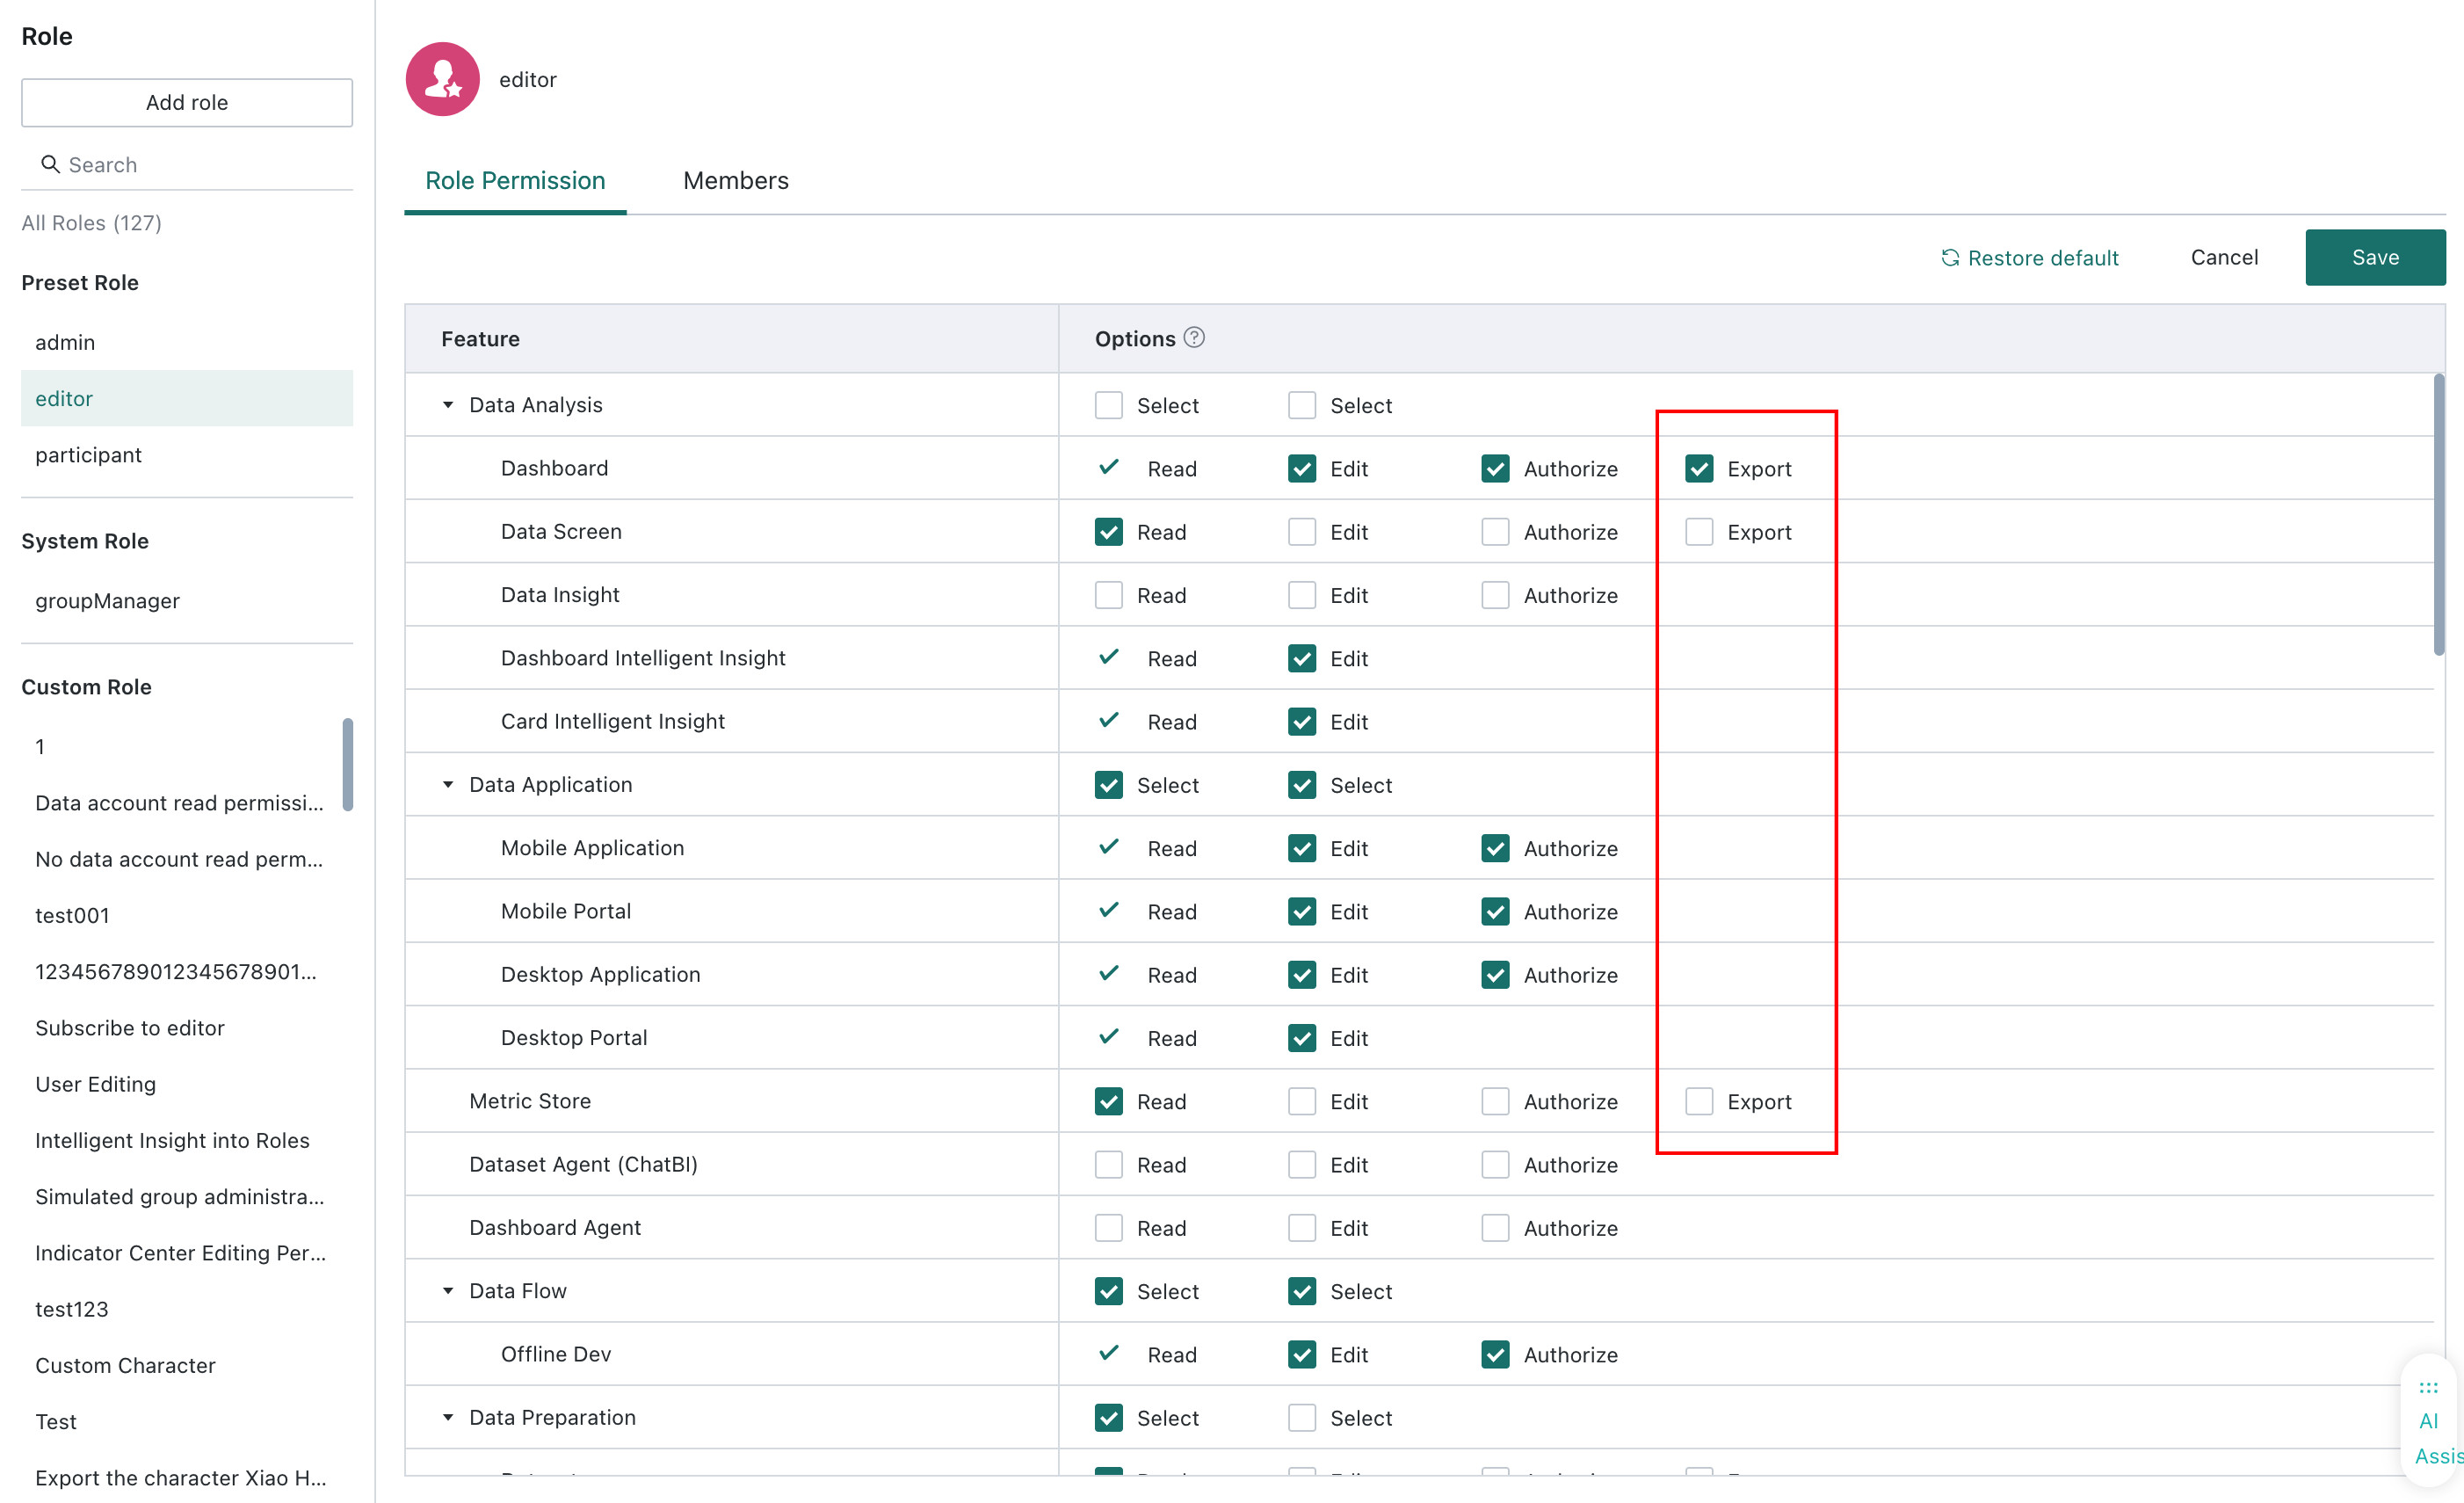Enable Read for Data Insight
Viewport: 2464px width, 1503px height.
1109,595
